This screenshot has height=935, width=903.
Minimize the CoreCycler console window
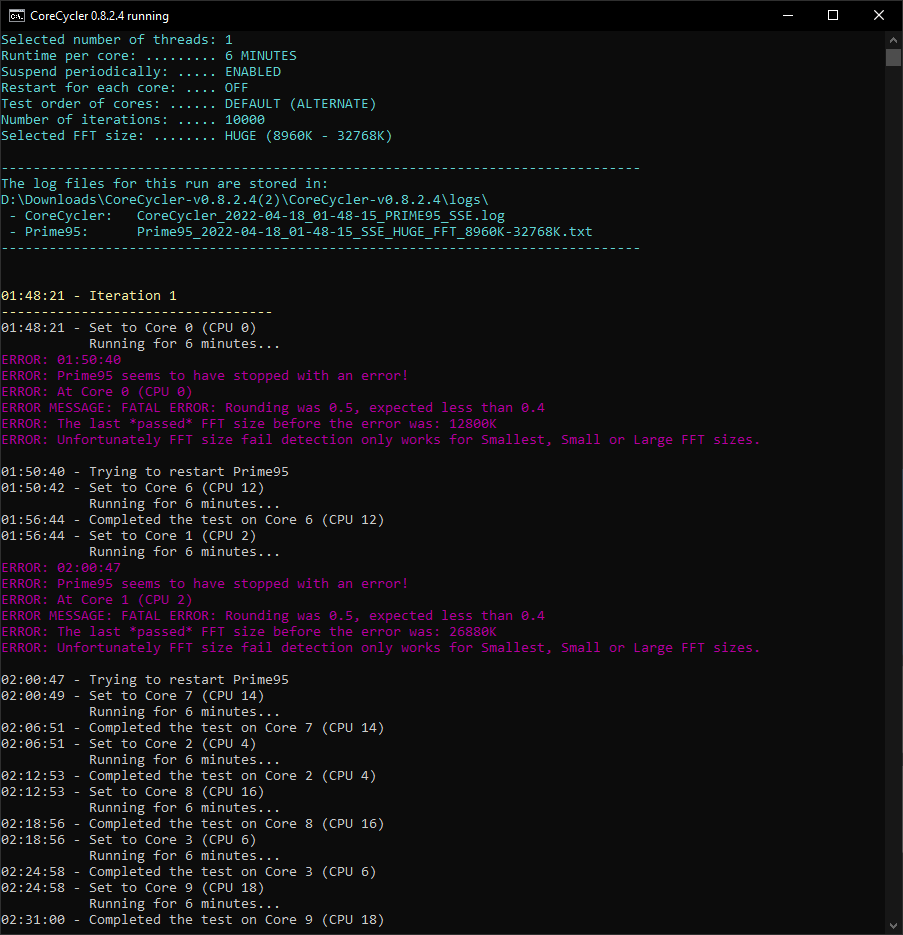coord(788,15)
